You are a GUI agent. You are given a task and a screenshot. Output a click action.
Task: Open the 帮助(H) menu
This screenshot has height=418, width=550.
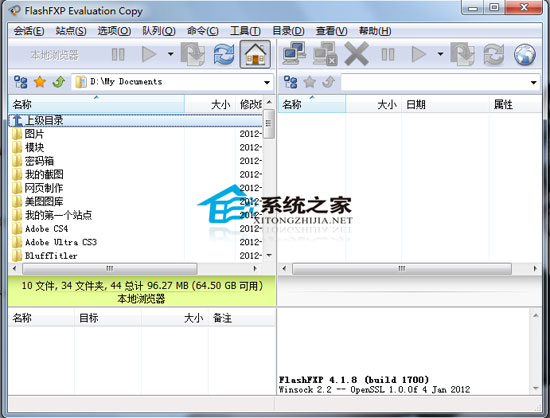click(x=375, y=31)
